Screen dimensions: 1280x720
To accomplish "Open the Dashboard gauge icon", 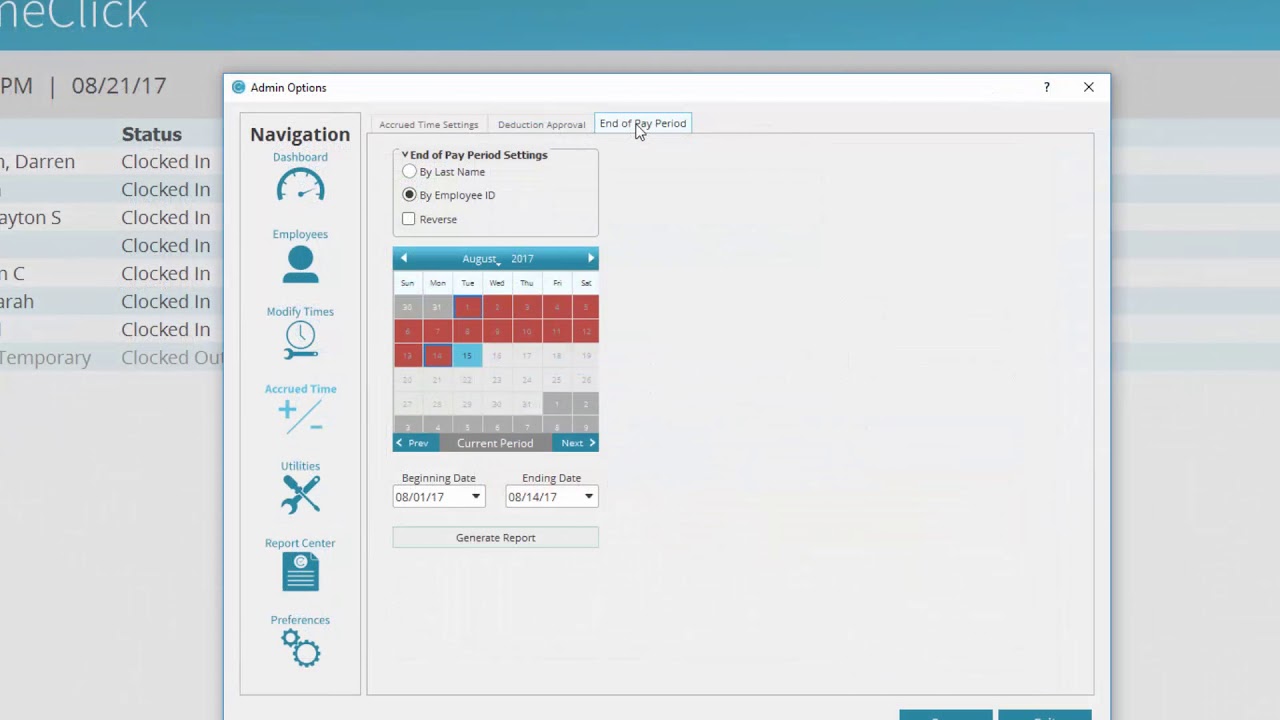I will pyautogui.click(x=300, y=185).
